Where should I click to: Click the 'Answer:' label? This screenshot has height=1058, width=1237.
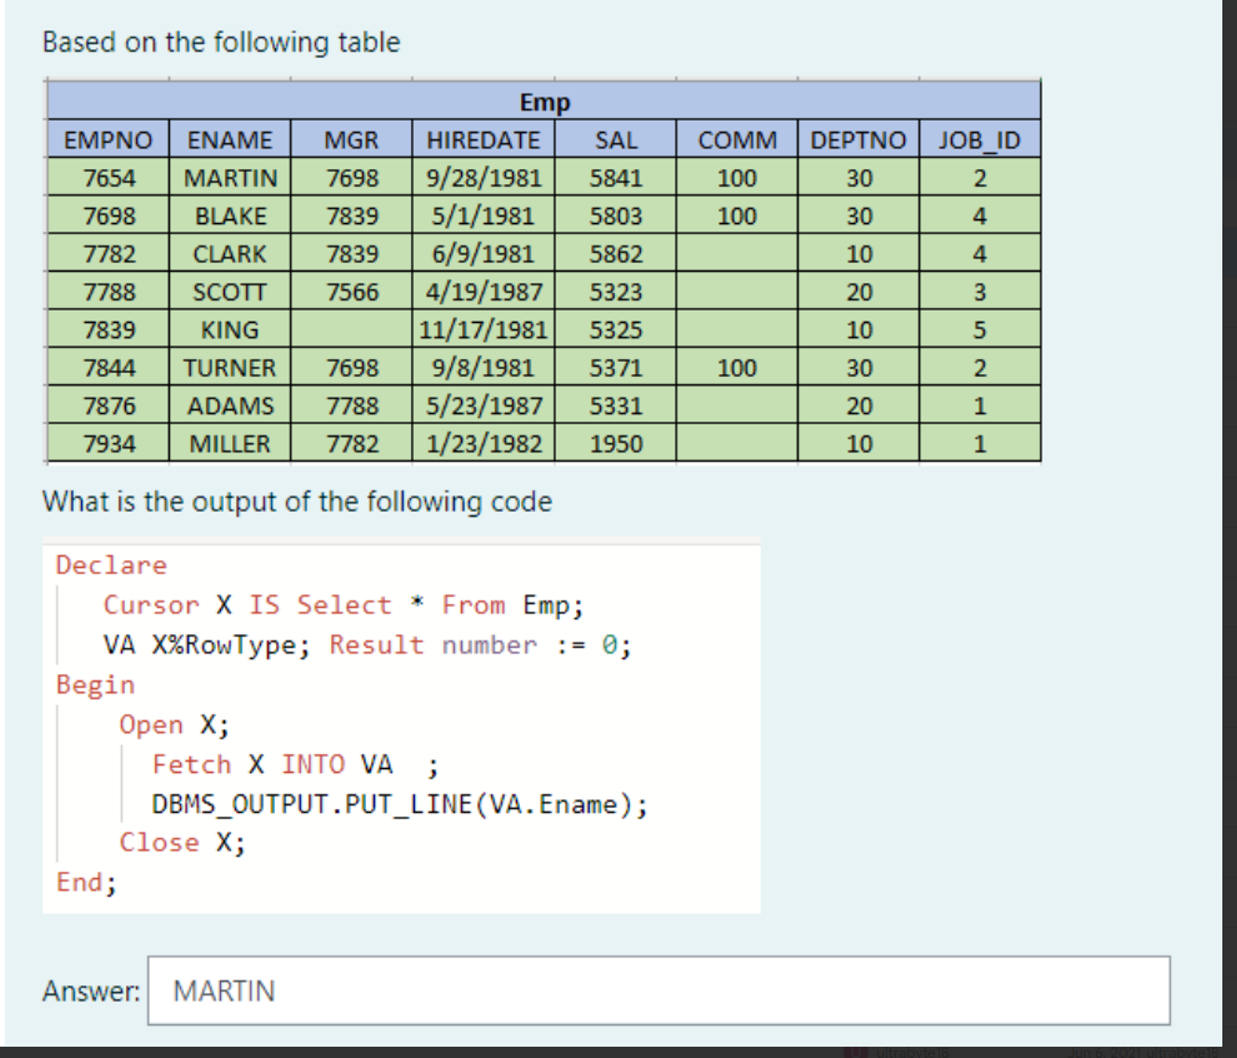(91, 991)
